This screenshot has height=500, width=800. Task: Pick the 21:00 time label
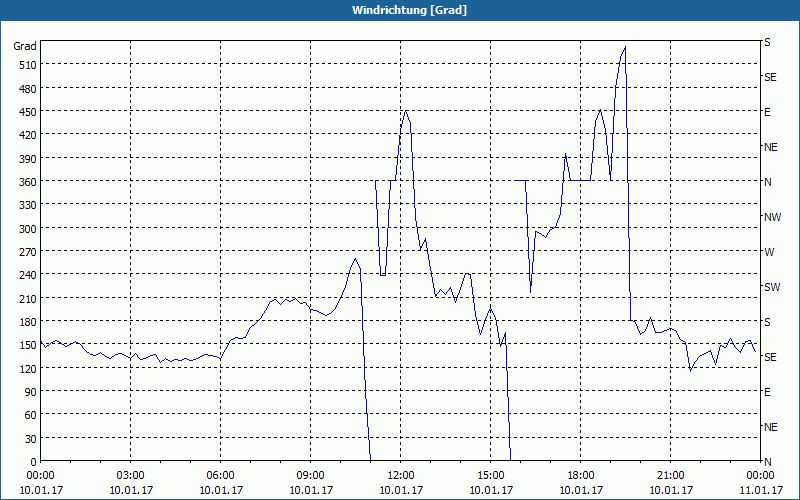670,476
